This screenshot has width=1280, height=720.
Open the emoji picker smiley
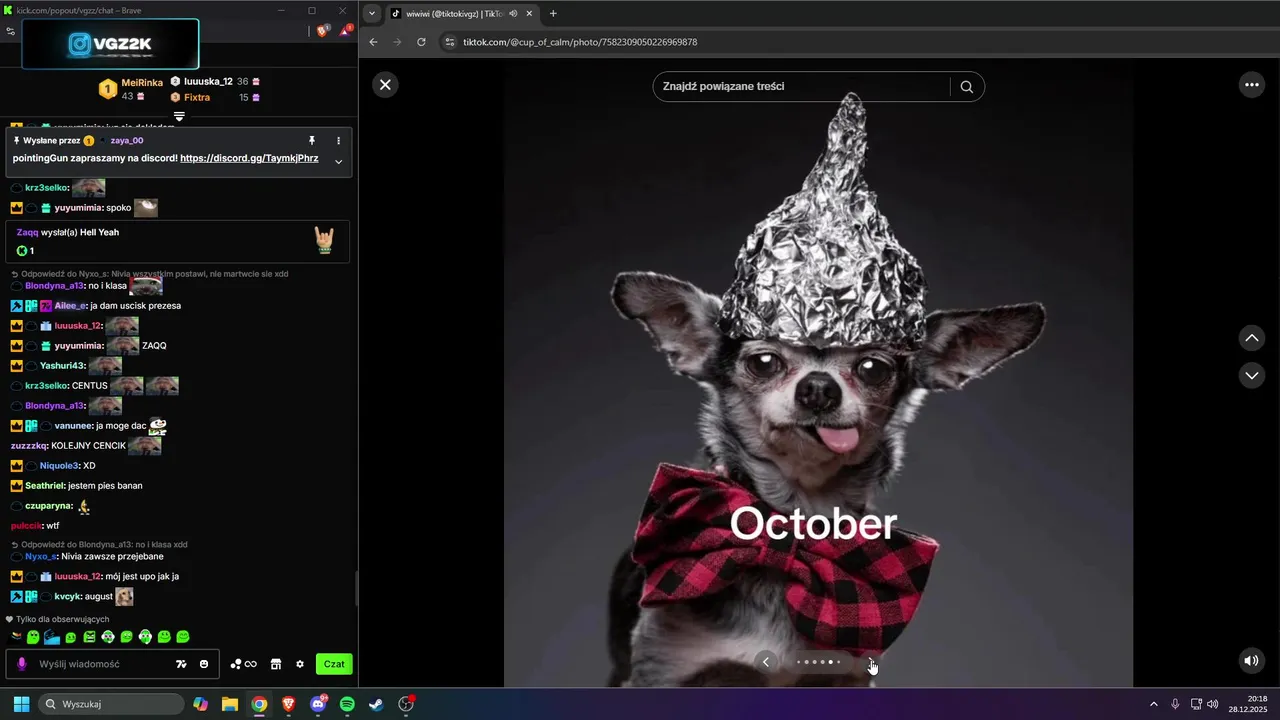(204, 664)
